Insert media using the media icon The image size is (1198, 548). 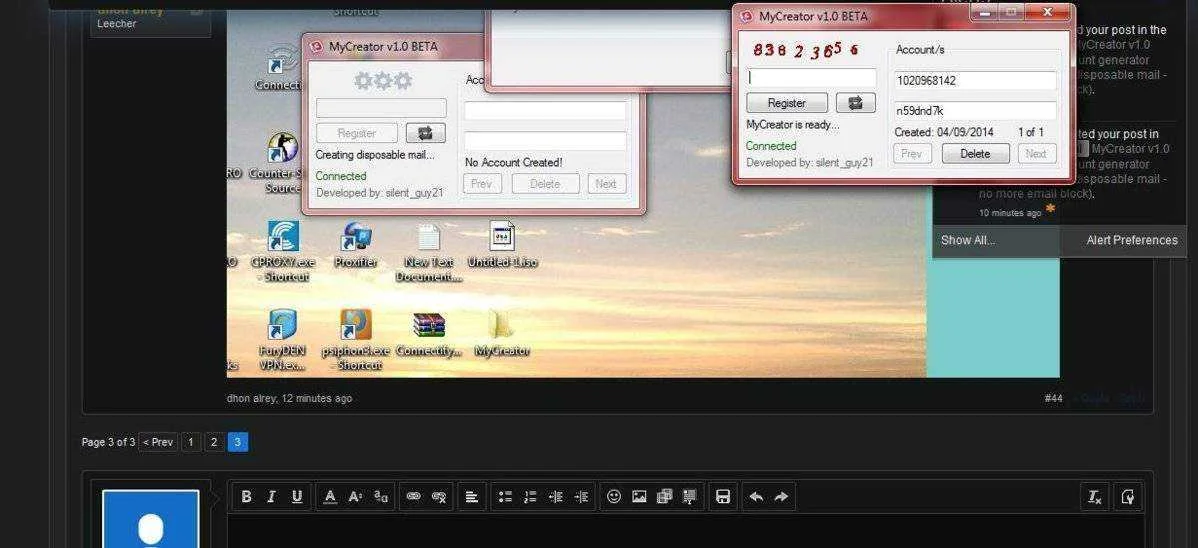664,497
